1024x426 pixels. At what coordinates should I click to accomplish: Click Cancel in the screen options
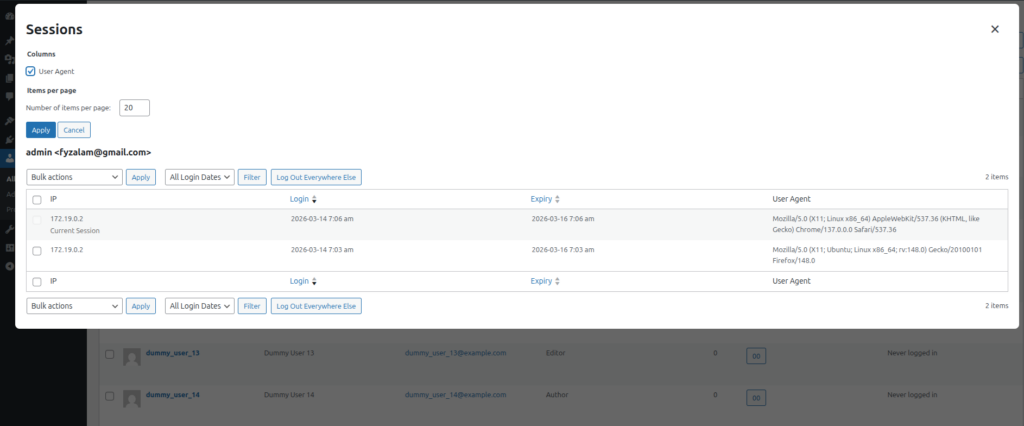pyautogui.click(x=74, y=130)
